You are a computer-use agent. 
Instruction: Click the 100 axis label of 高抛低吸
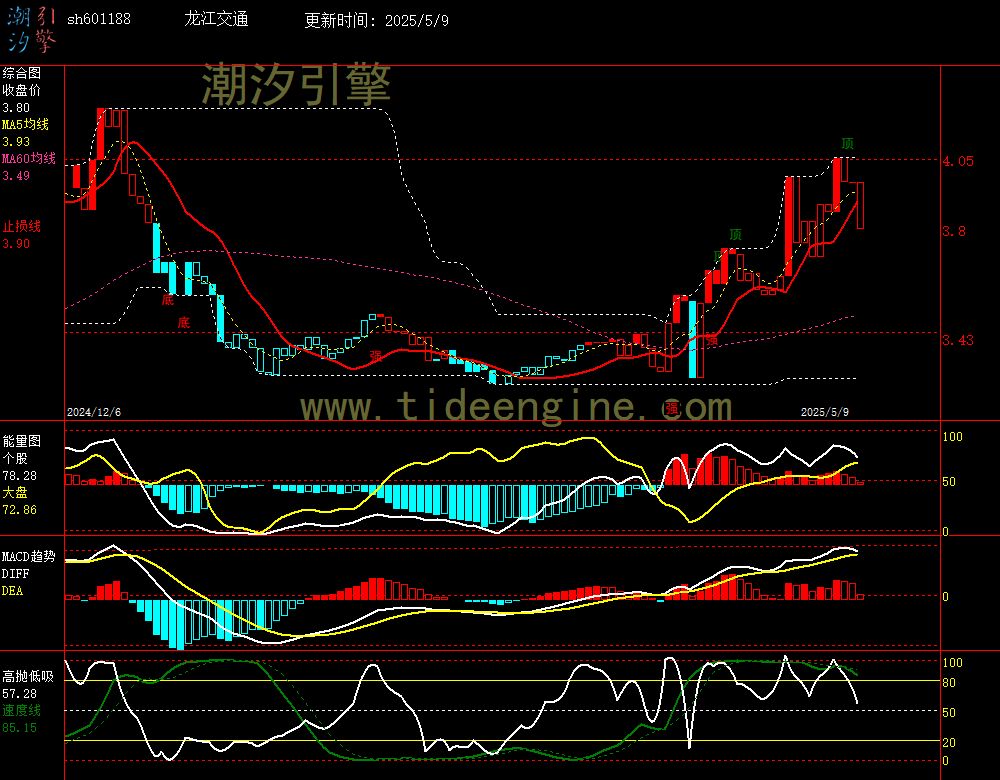952,663
